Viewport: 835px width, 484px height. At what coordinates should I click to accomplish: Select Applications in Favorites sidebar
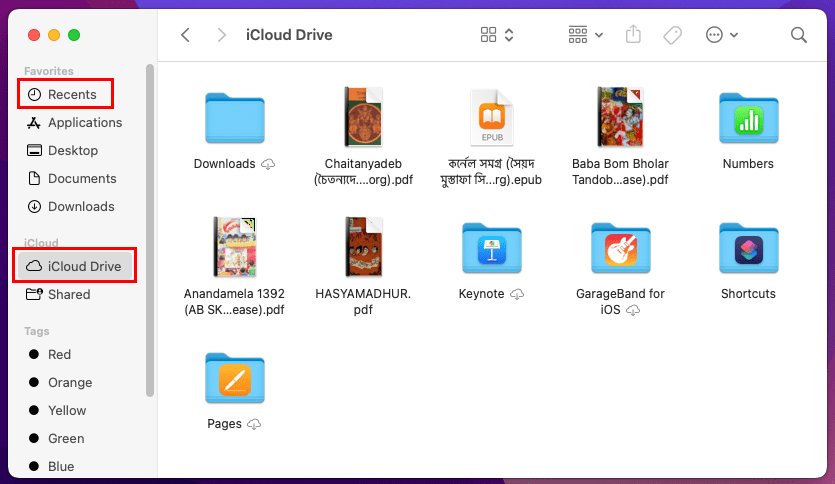point(84,122)
